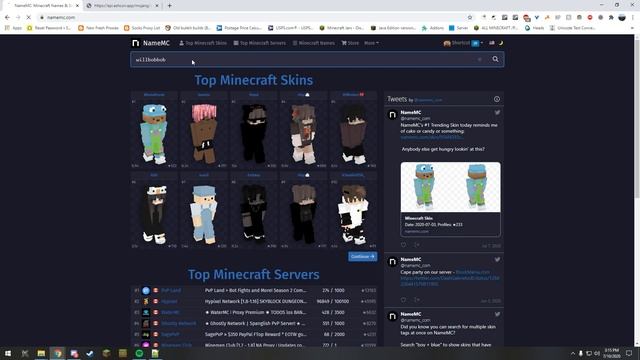This screenshot has width=640, height=360.
Task: Open the Heads bookmark
Action: [535, 28]
